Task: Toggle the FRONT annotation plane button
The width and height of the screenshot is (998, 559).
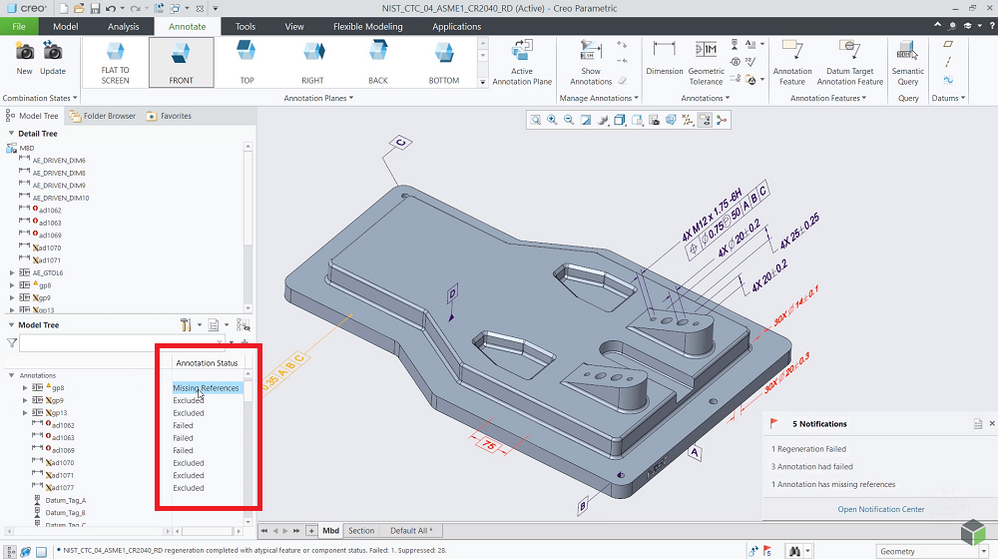Action: coord(181,62)
